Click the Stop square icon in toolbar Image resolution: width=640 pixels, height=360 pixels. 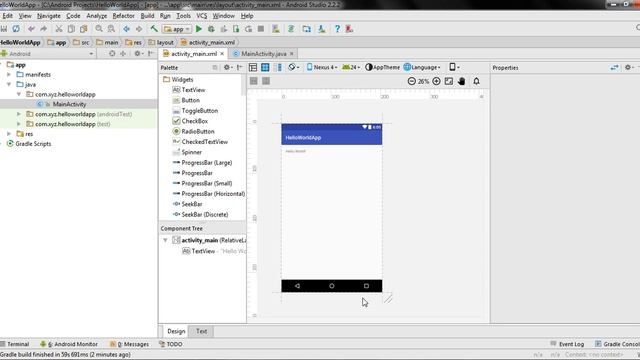261,29
